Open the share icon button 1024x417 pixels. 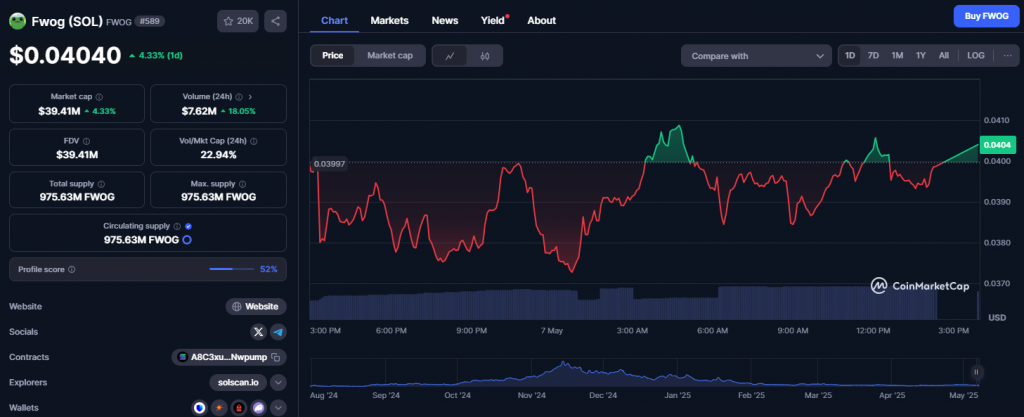click(275, 21)
